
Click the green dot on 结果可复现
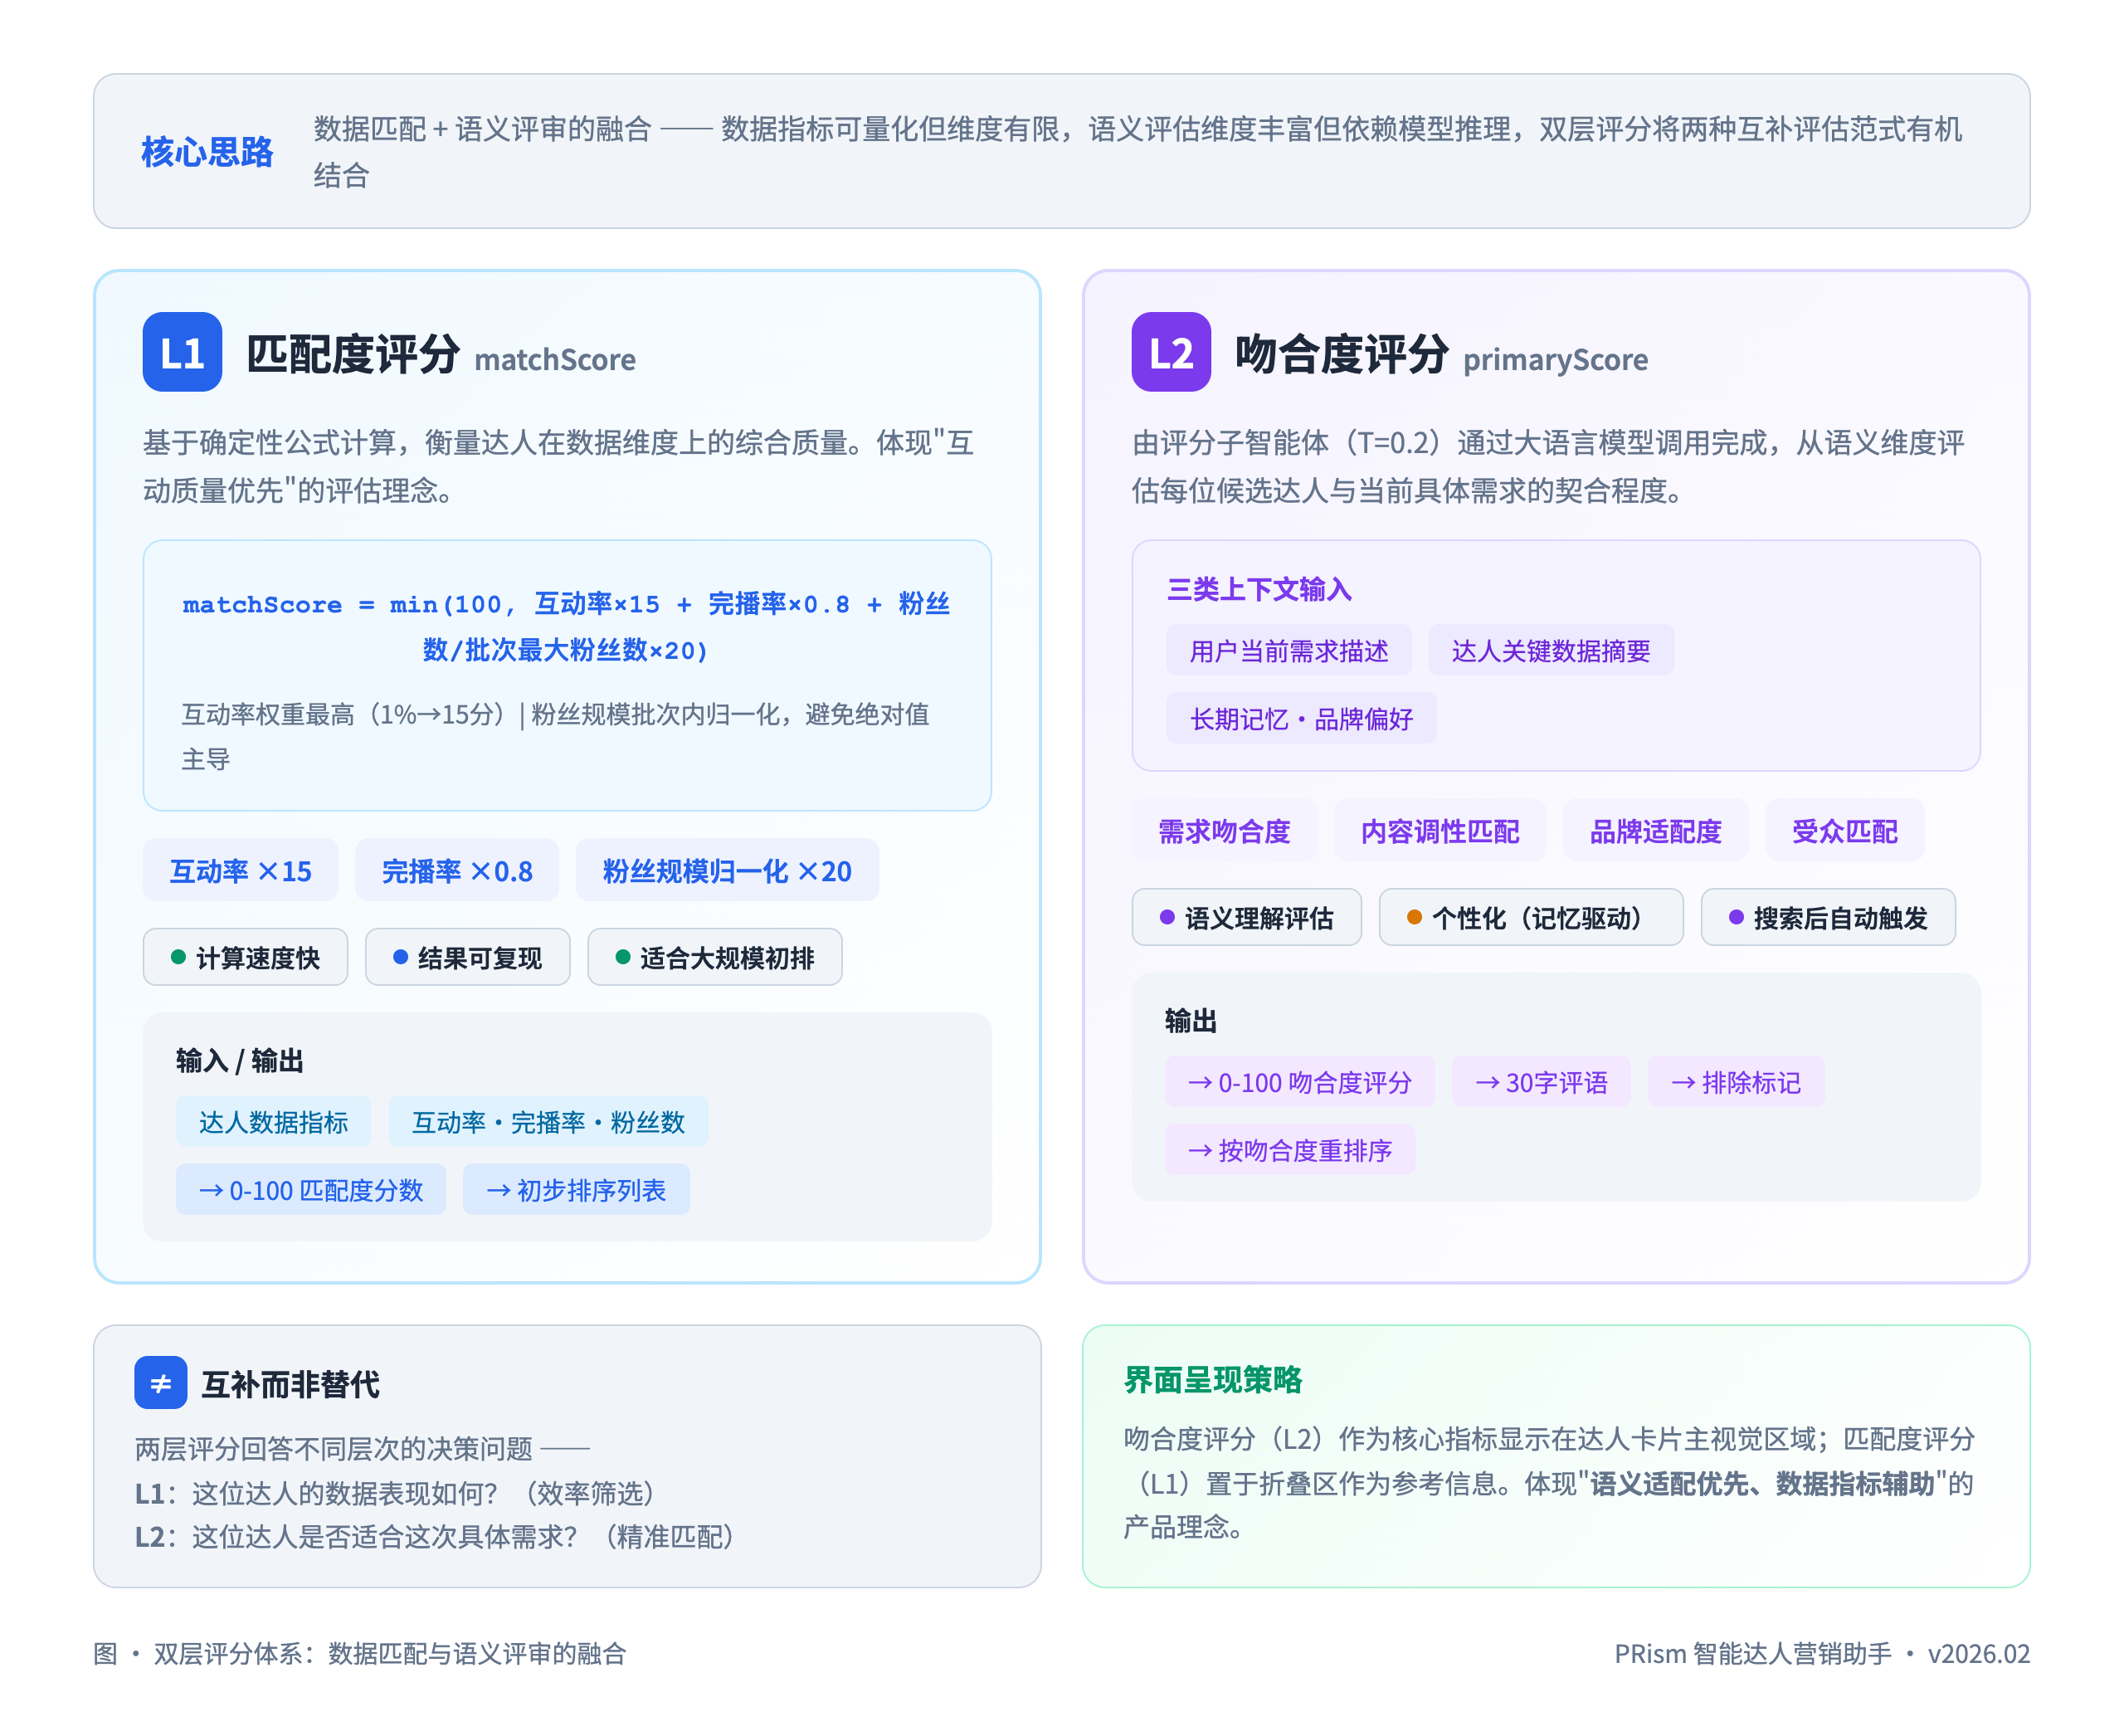pyautogui.click(x=403, y=957)
